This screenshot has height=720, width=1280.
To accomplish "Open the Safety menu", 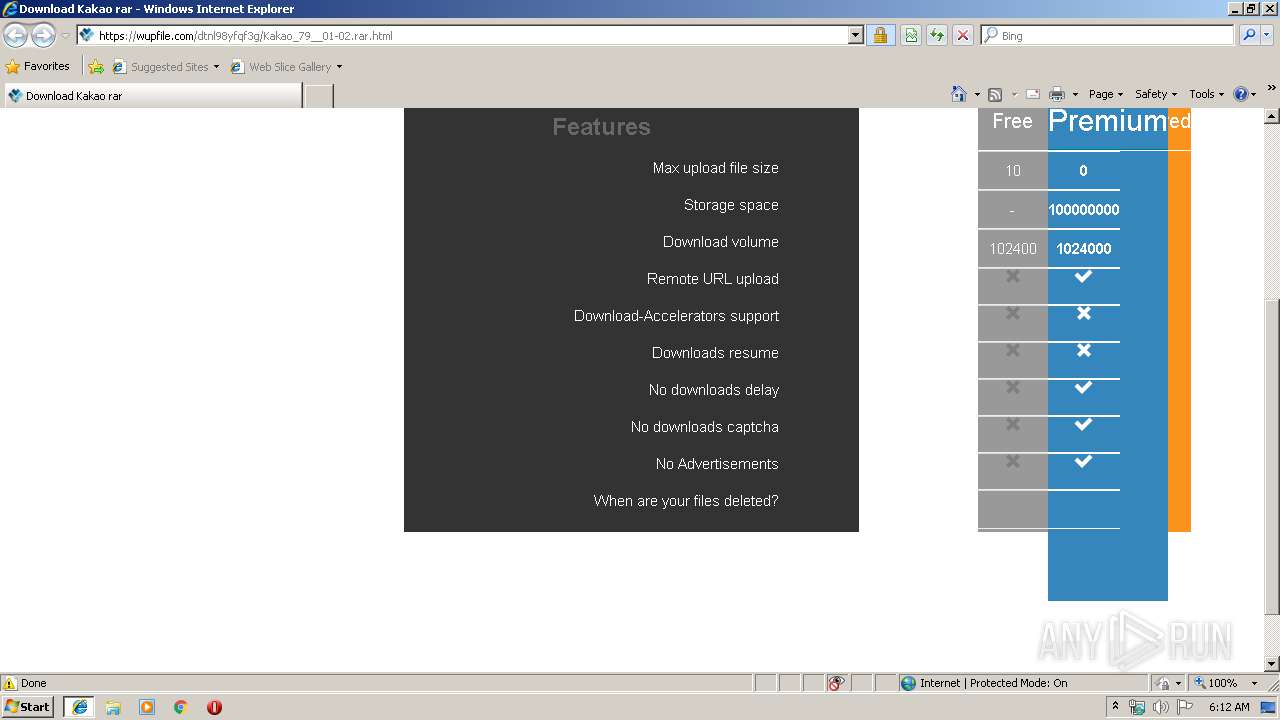I will click(1156, 94).
